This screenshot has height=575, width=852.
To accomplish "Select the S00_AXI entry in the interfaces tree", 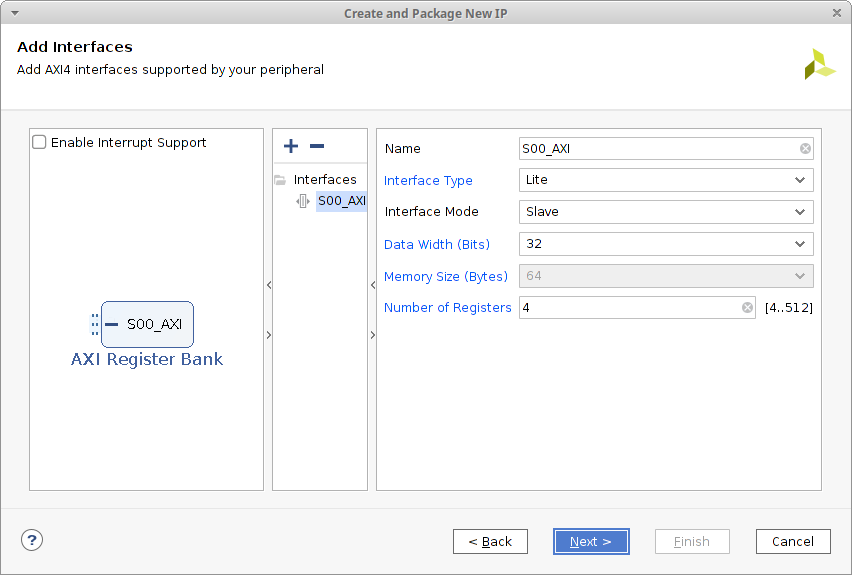I will 341,201.
